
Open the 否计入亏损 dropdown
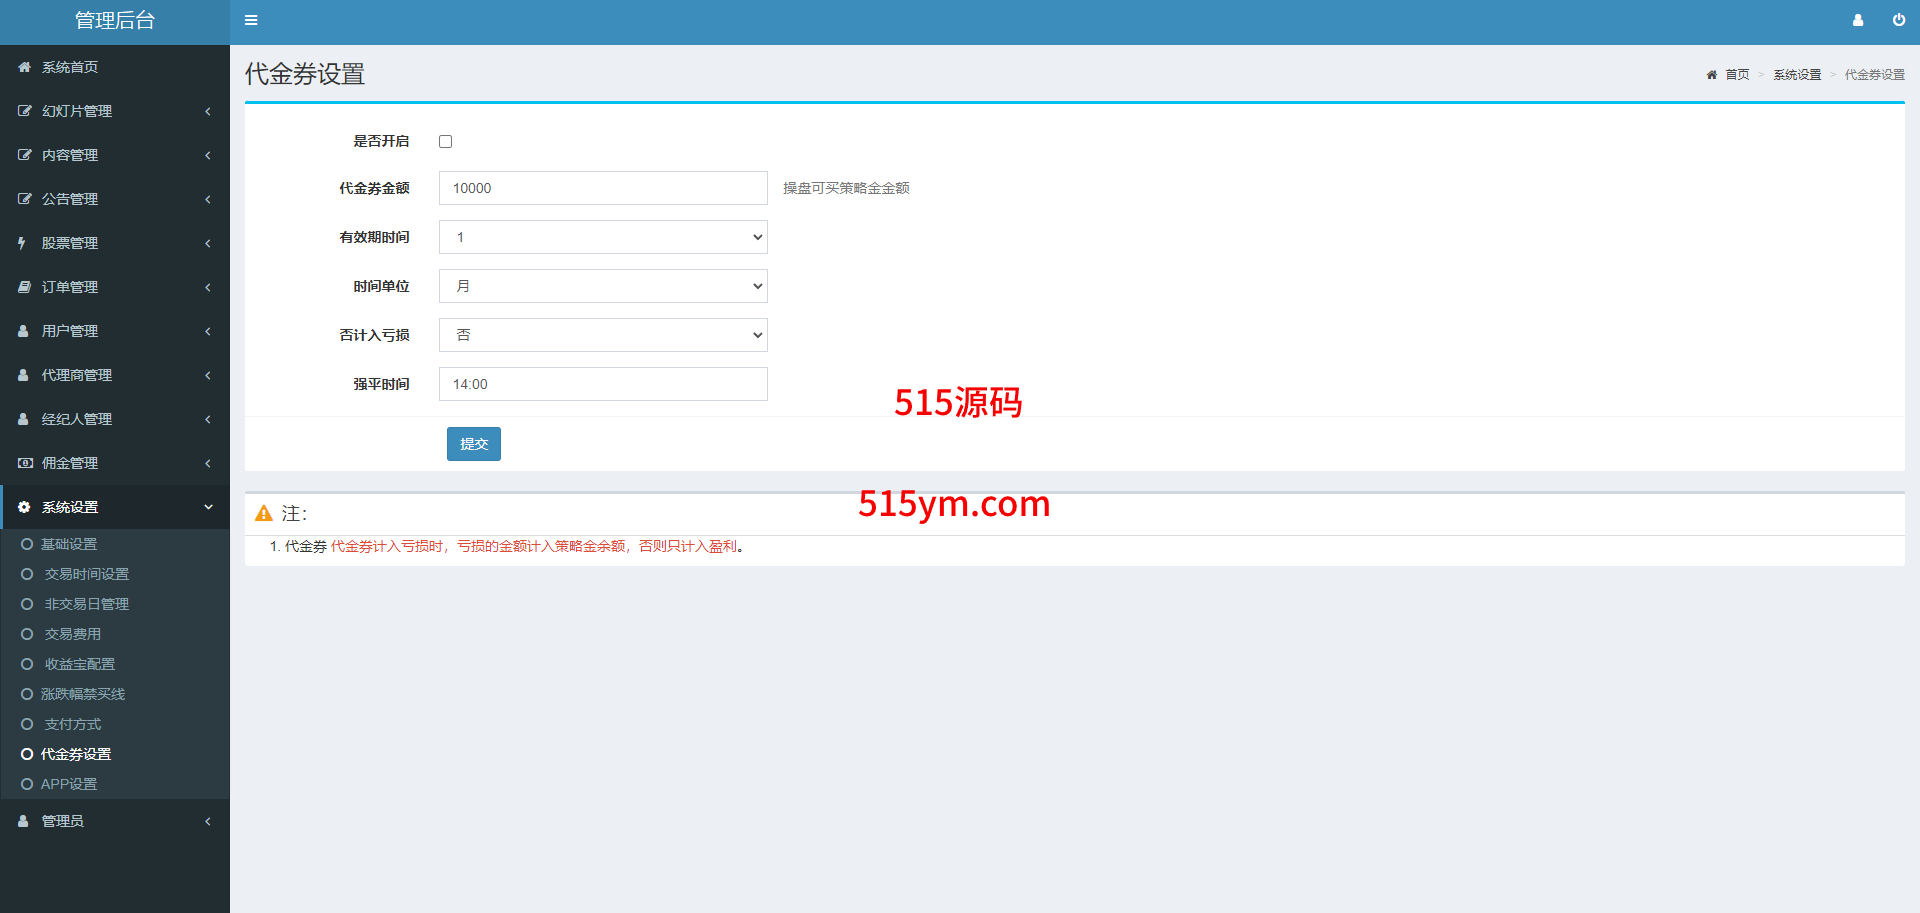603,335
